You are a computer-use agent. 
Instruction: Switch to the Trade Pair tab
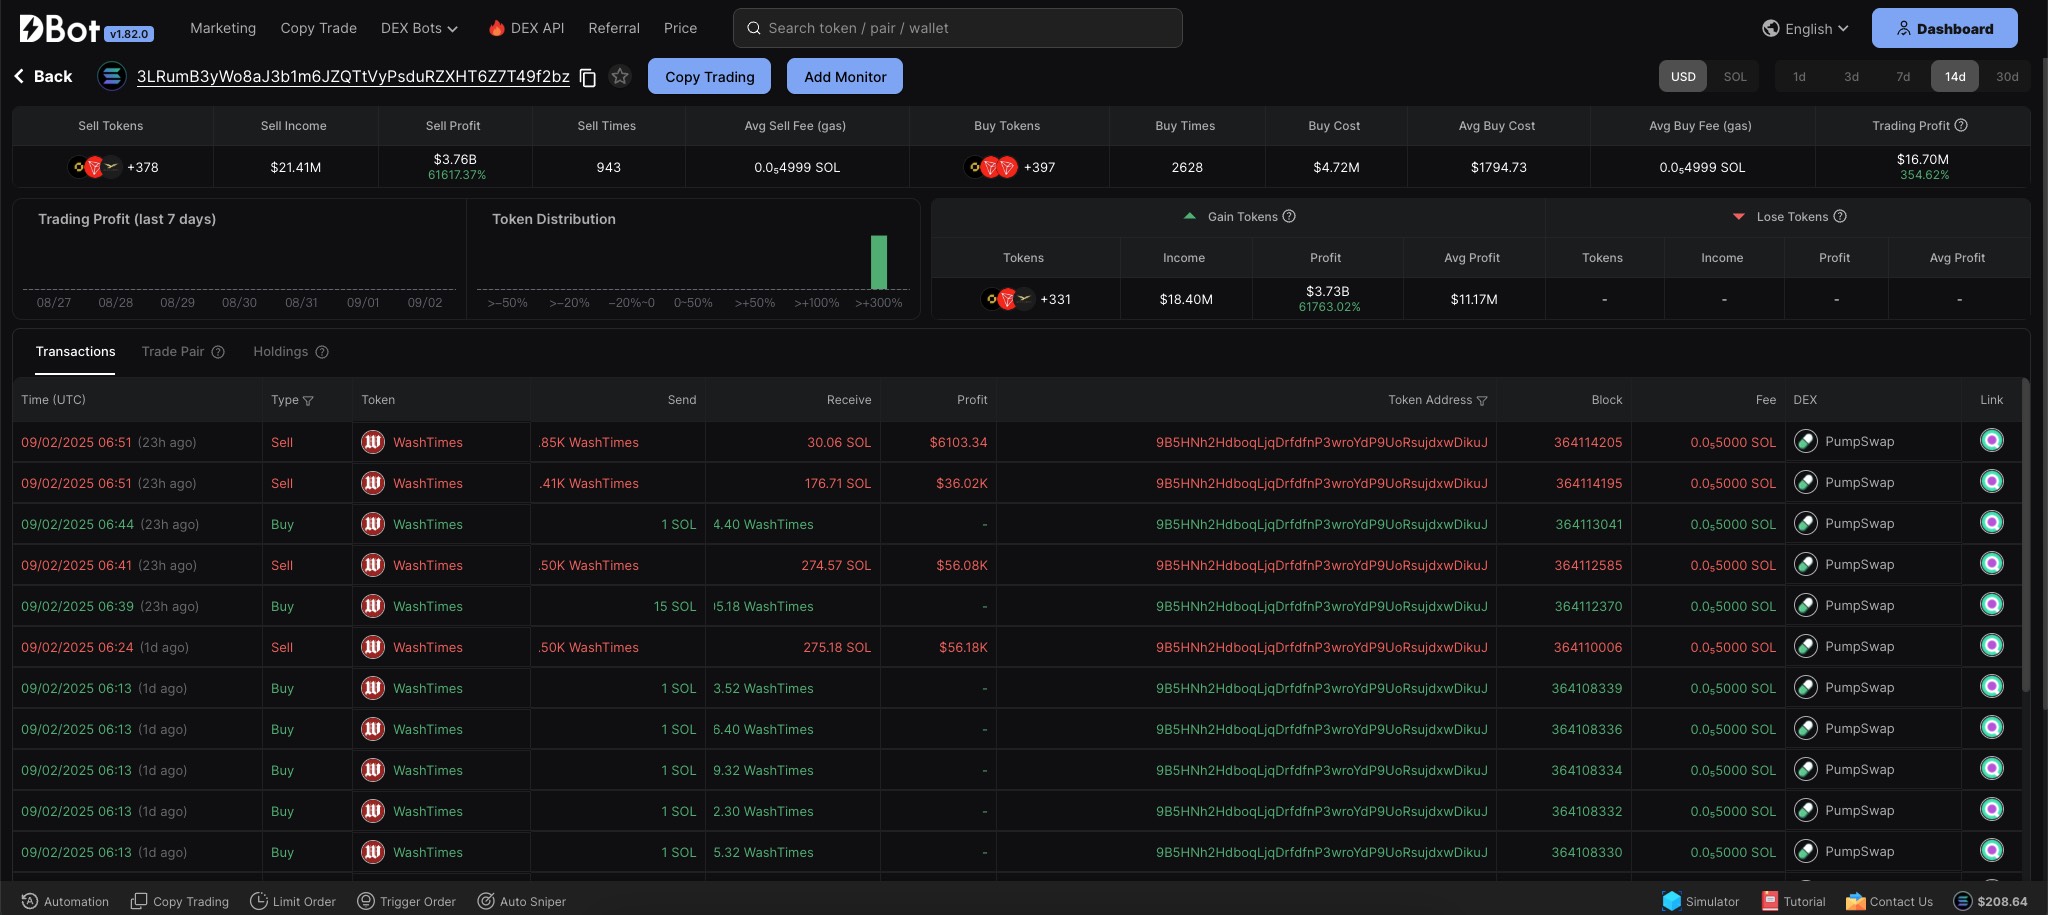(x=173, y=352)
